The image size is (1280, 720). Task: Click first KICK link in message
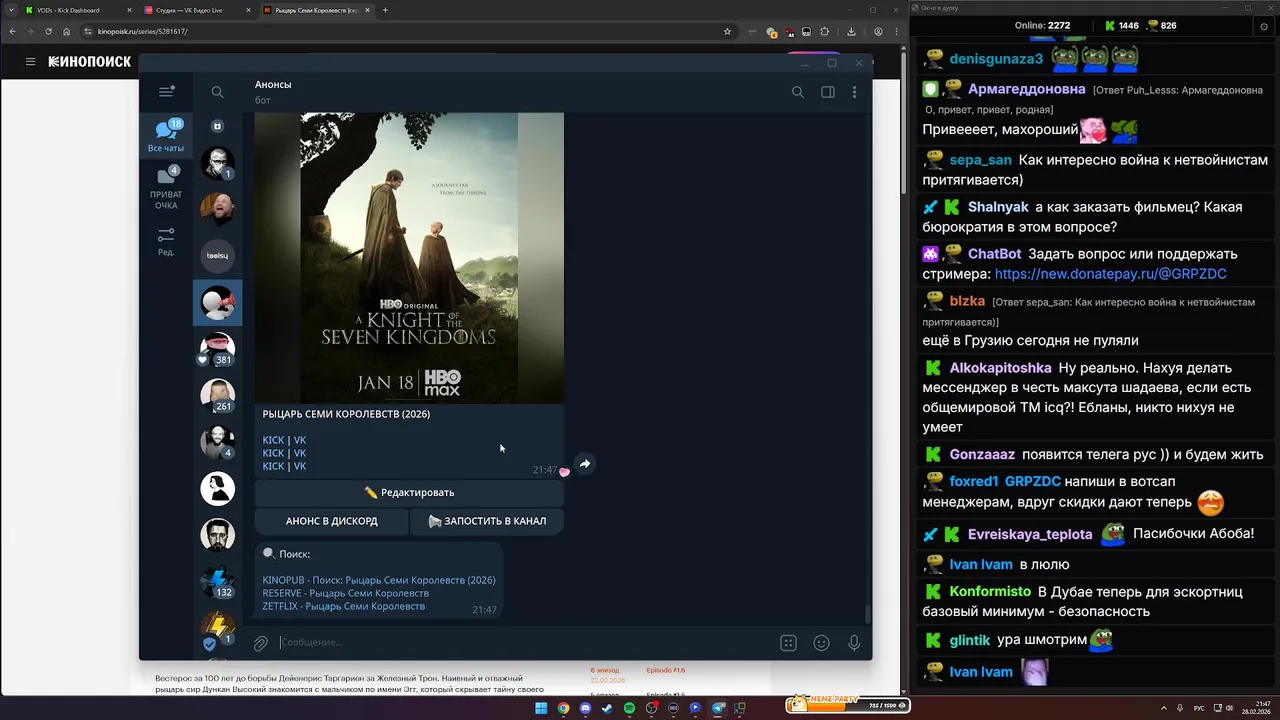pyautogui.click(x=273, y=440)
